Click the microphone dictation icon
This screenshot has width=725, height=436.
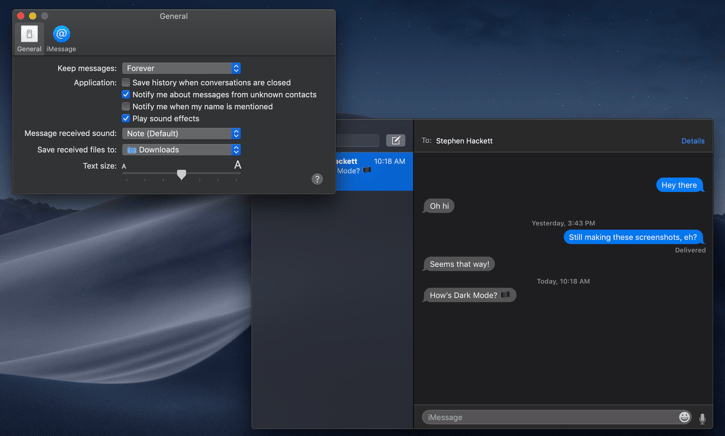[702, 418]
